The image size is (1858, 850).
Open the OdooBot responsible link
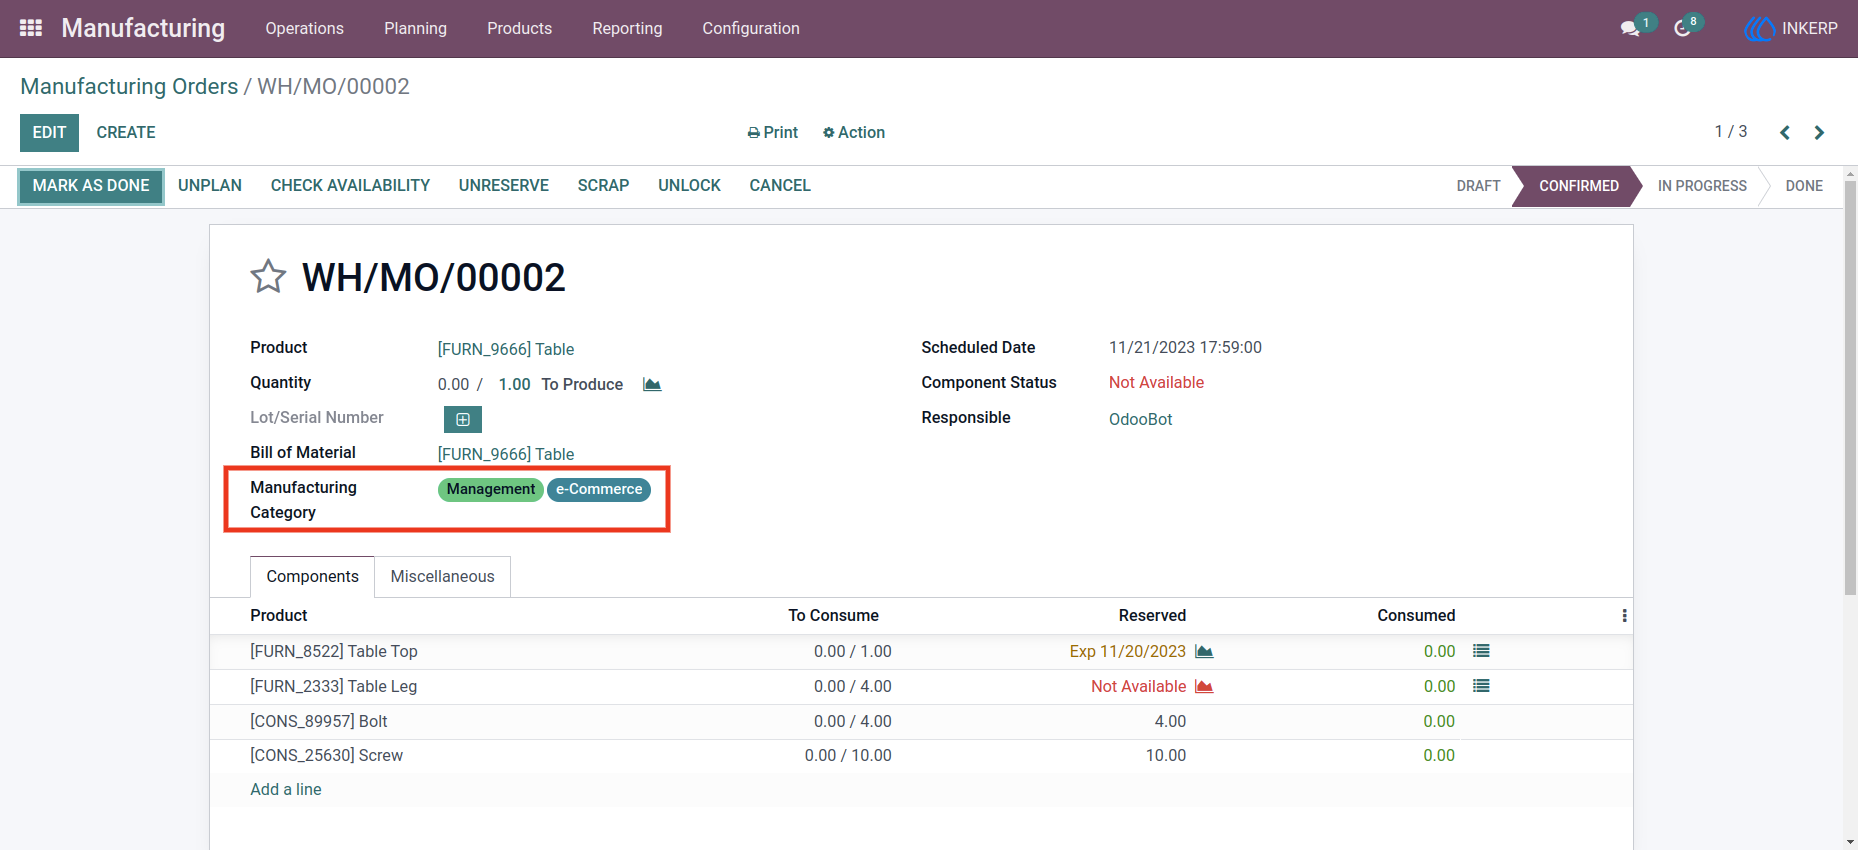(1140, 419)
